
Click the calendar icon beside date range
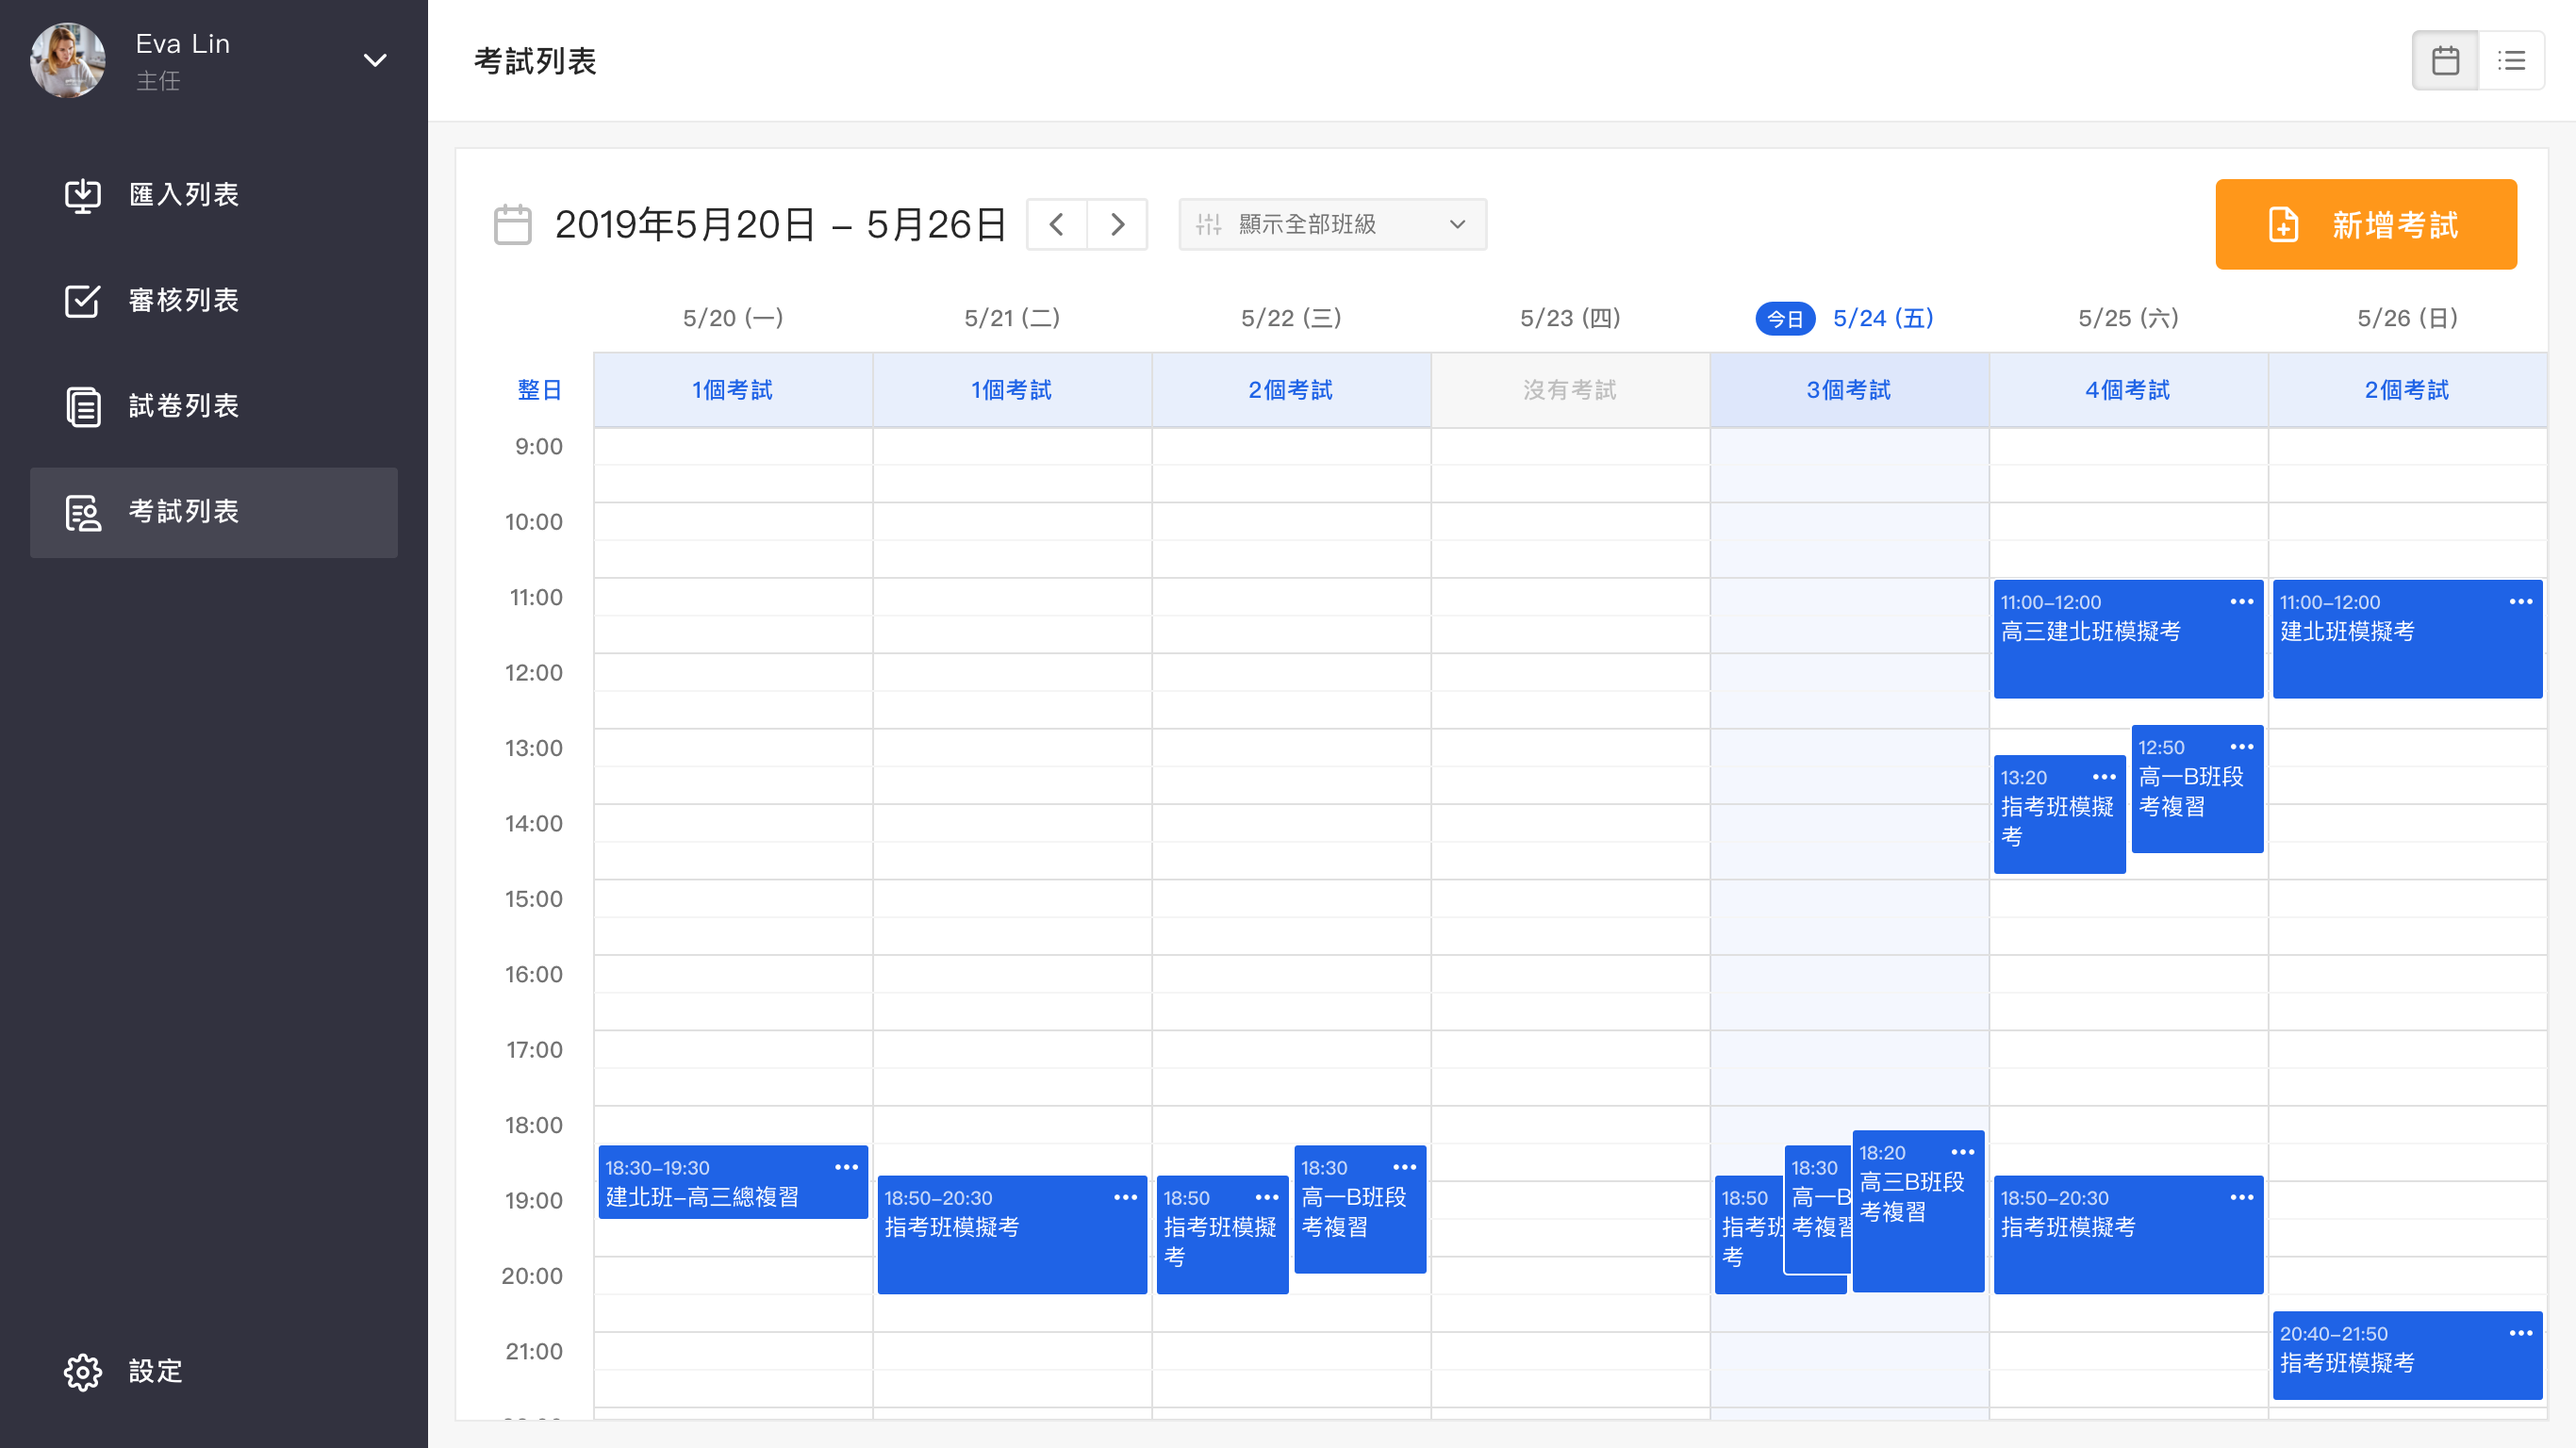pos(513,224)
